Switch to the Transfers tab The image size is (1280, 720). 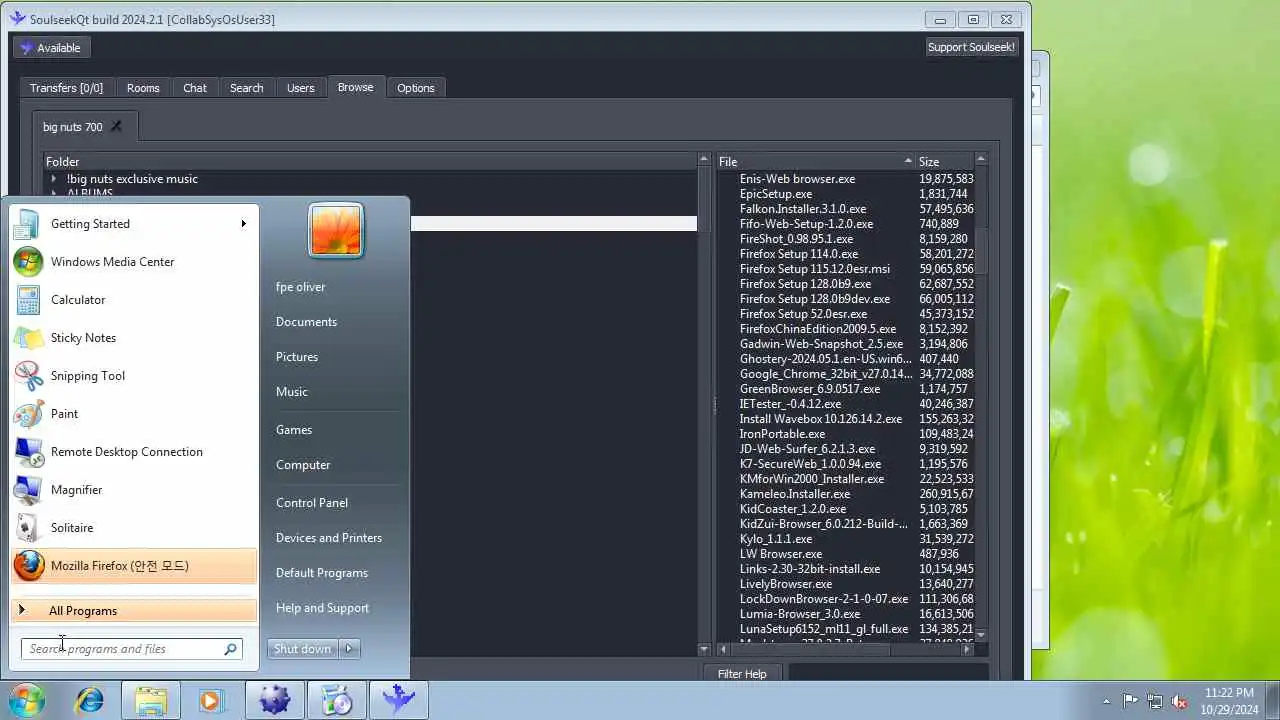pyautogui.click(x=66, y=88)
